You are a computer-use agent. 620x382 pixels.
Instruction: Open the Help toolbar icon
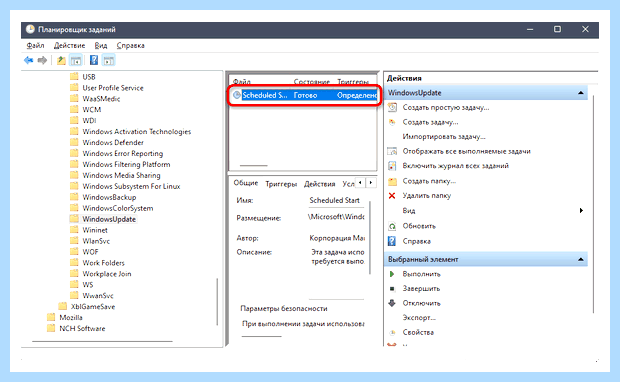pyautogui.click(x=94, y=60)
